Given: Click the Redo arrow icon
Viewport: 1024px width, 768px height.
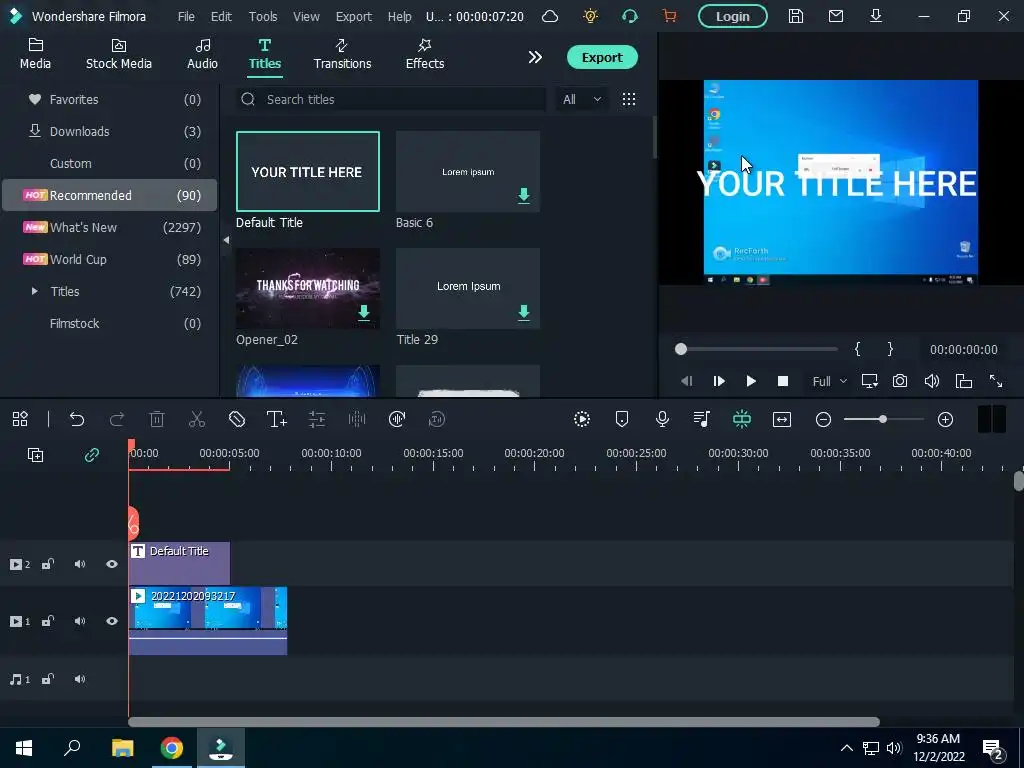Looking at the screenshot, I should tap(117, 419).
